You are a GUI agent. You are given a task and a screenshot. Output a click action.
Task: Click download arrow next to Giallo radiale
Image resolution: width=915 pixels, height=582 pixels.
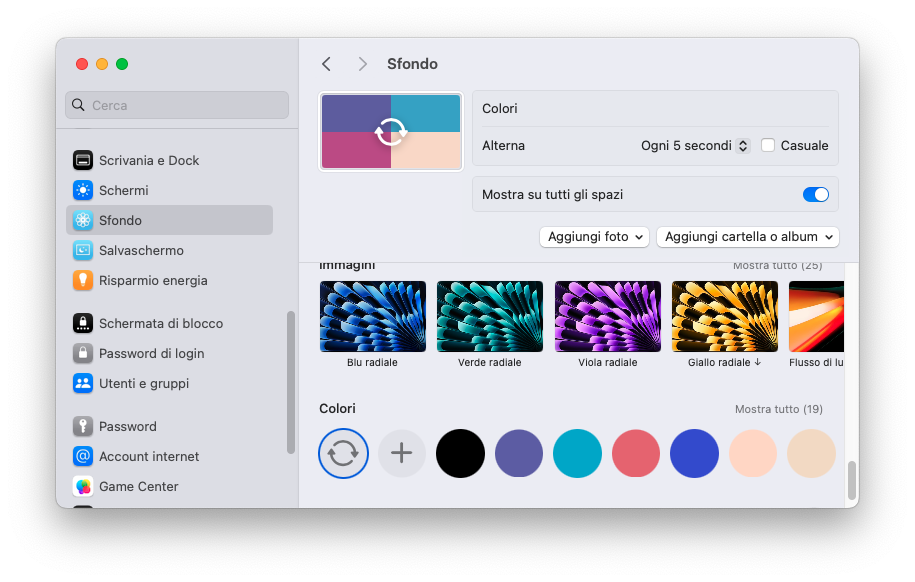(757, 362)
